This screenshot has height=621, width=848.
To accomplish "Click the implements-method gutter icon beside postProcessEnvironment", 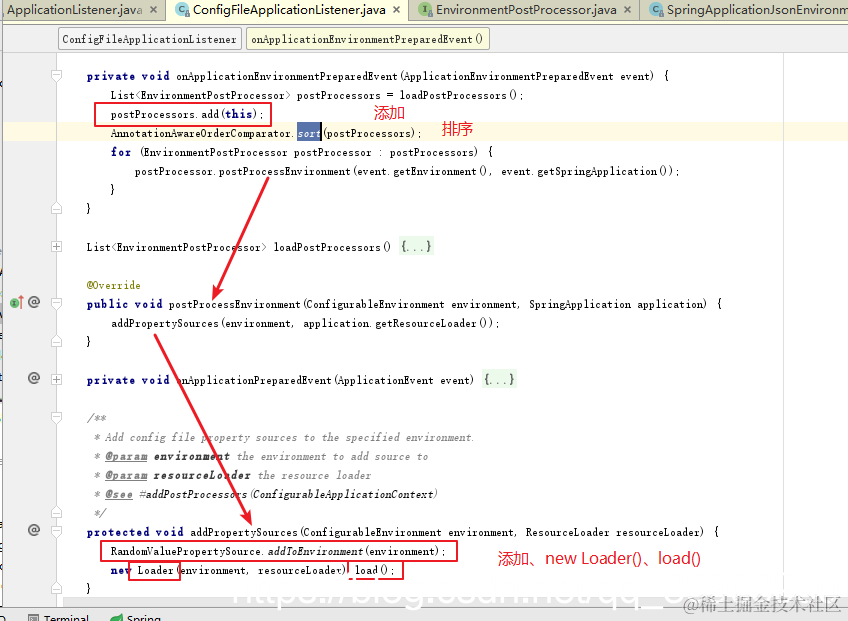I will [x=17, y=302].
